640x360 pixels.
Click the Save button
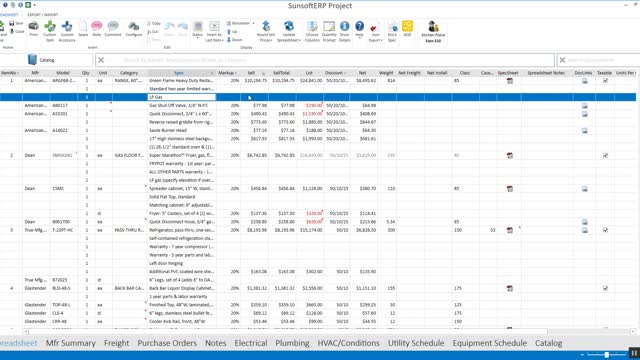(x=16, y=24)
